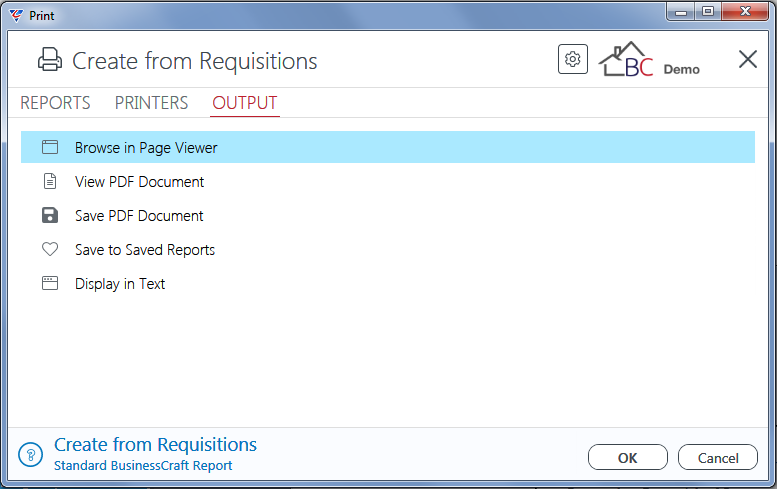Choose Browse in Page Viewer option
This screenshot has height=489, width=777.
[388, 147]
